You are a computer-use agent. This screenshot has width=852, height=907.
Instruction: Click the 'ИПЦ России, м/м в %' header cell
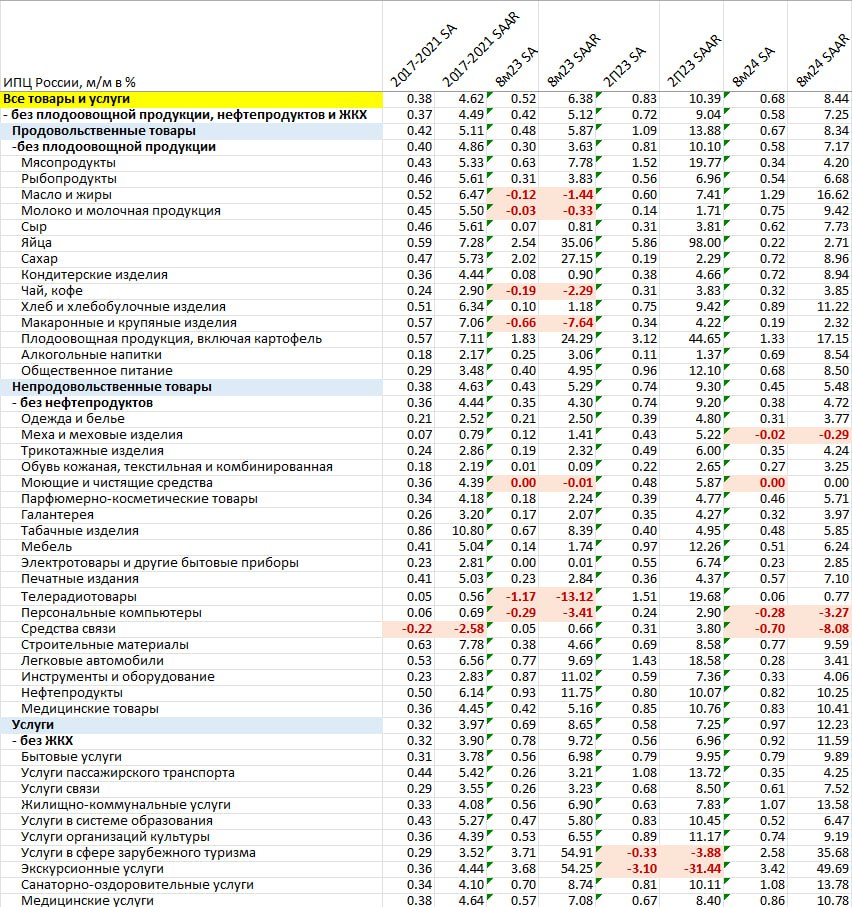[70, 82]
